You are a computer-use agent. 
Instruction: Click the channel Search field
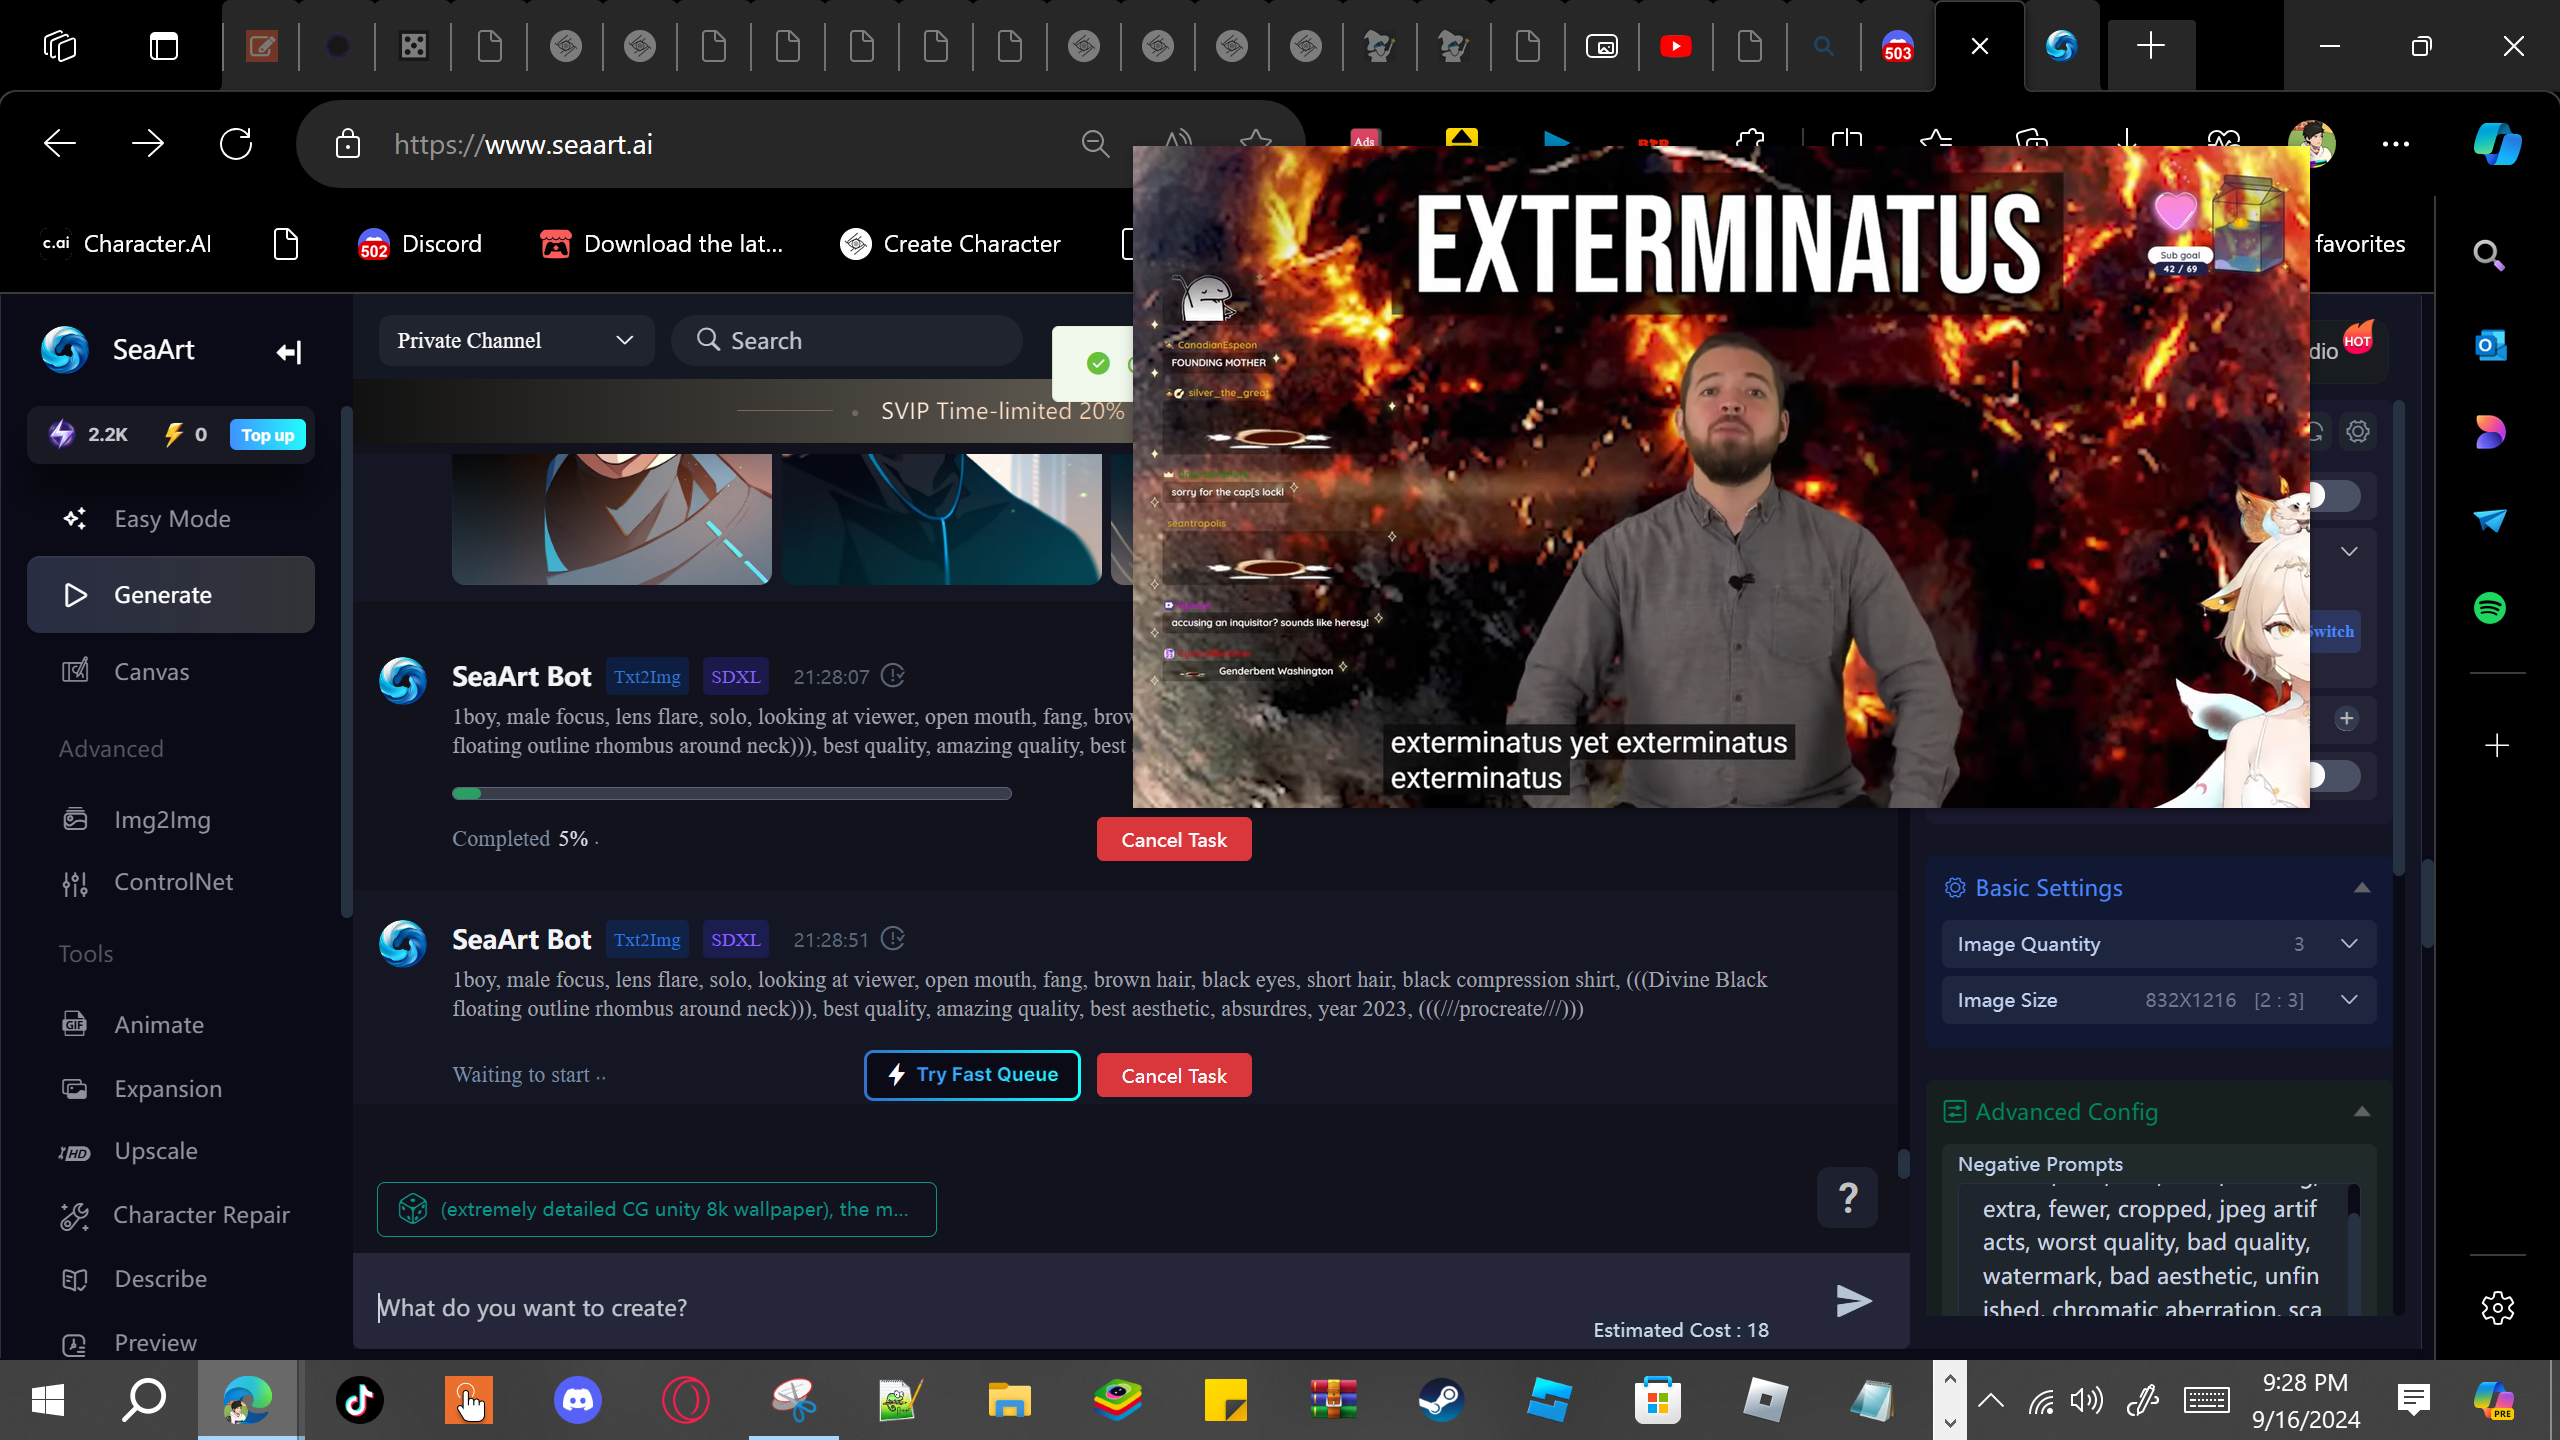coord(847,341)
